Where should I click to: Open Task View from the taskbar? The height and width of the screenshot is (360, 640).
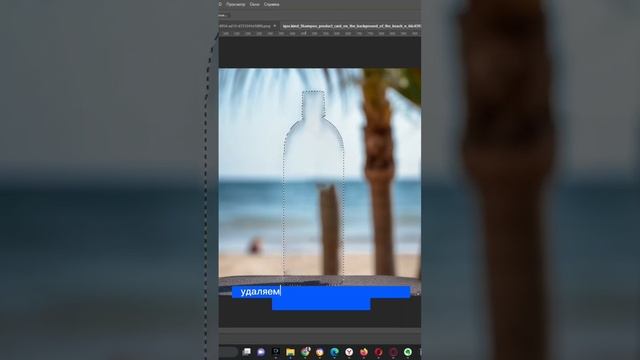(x=247, y=352)
